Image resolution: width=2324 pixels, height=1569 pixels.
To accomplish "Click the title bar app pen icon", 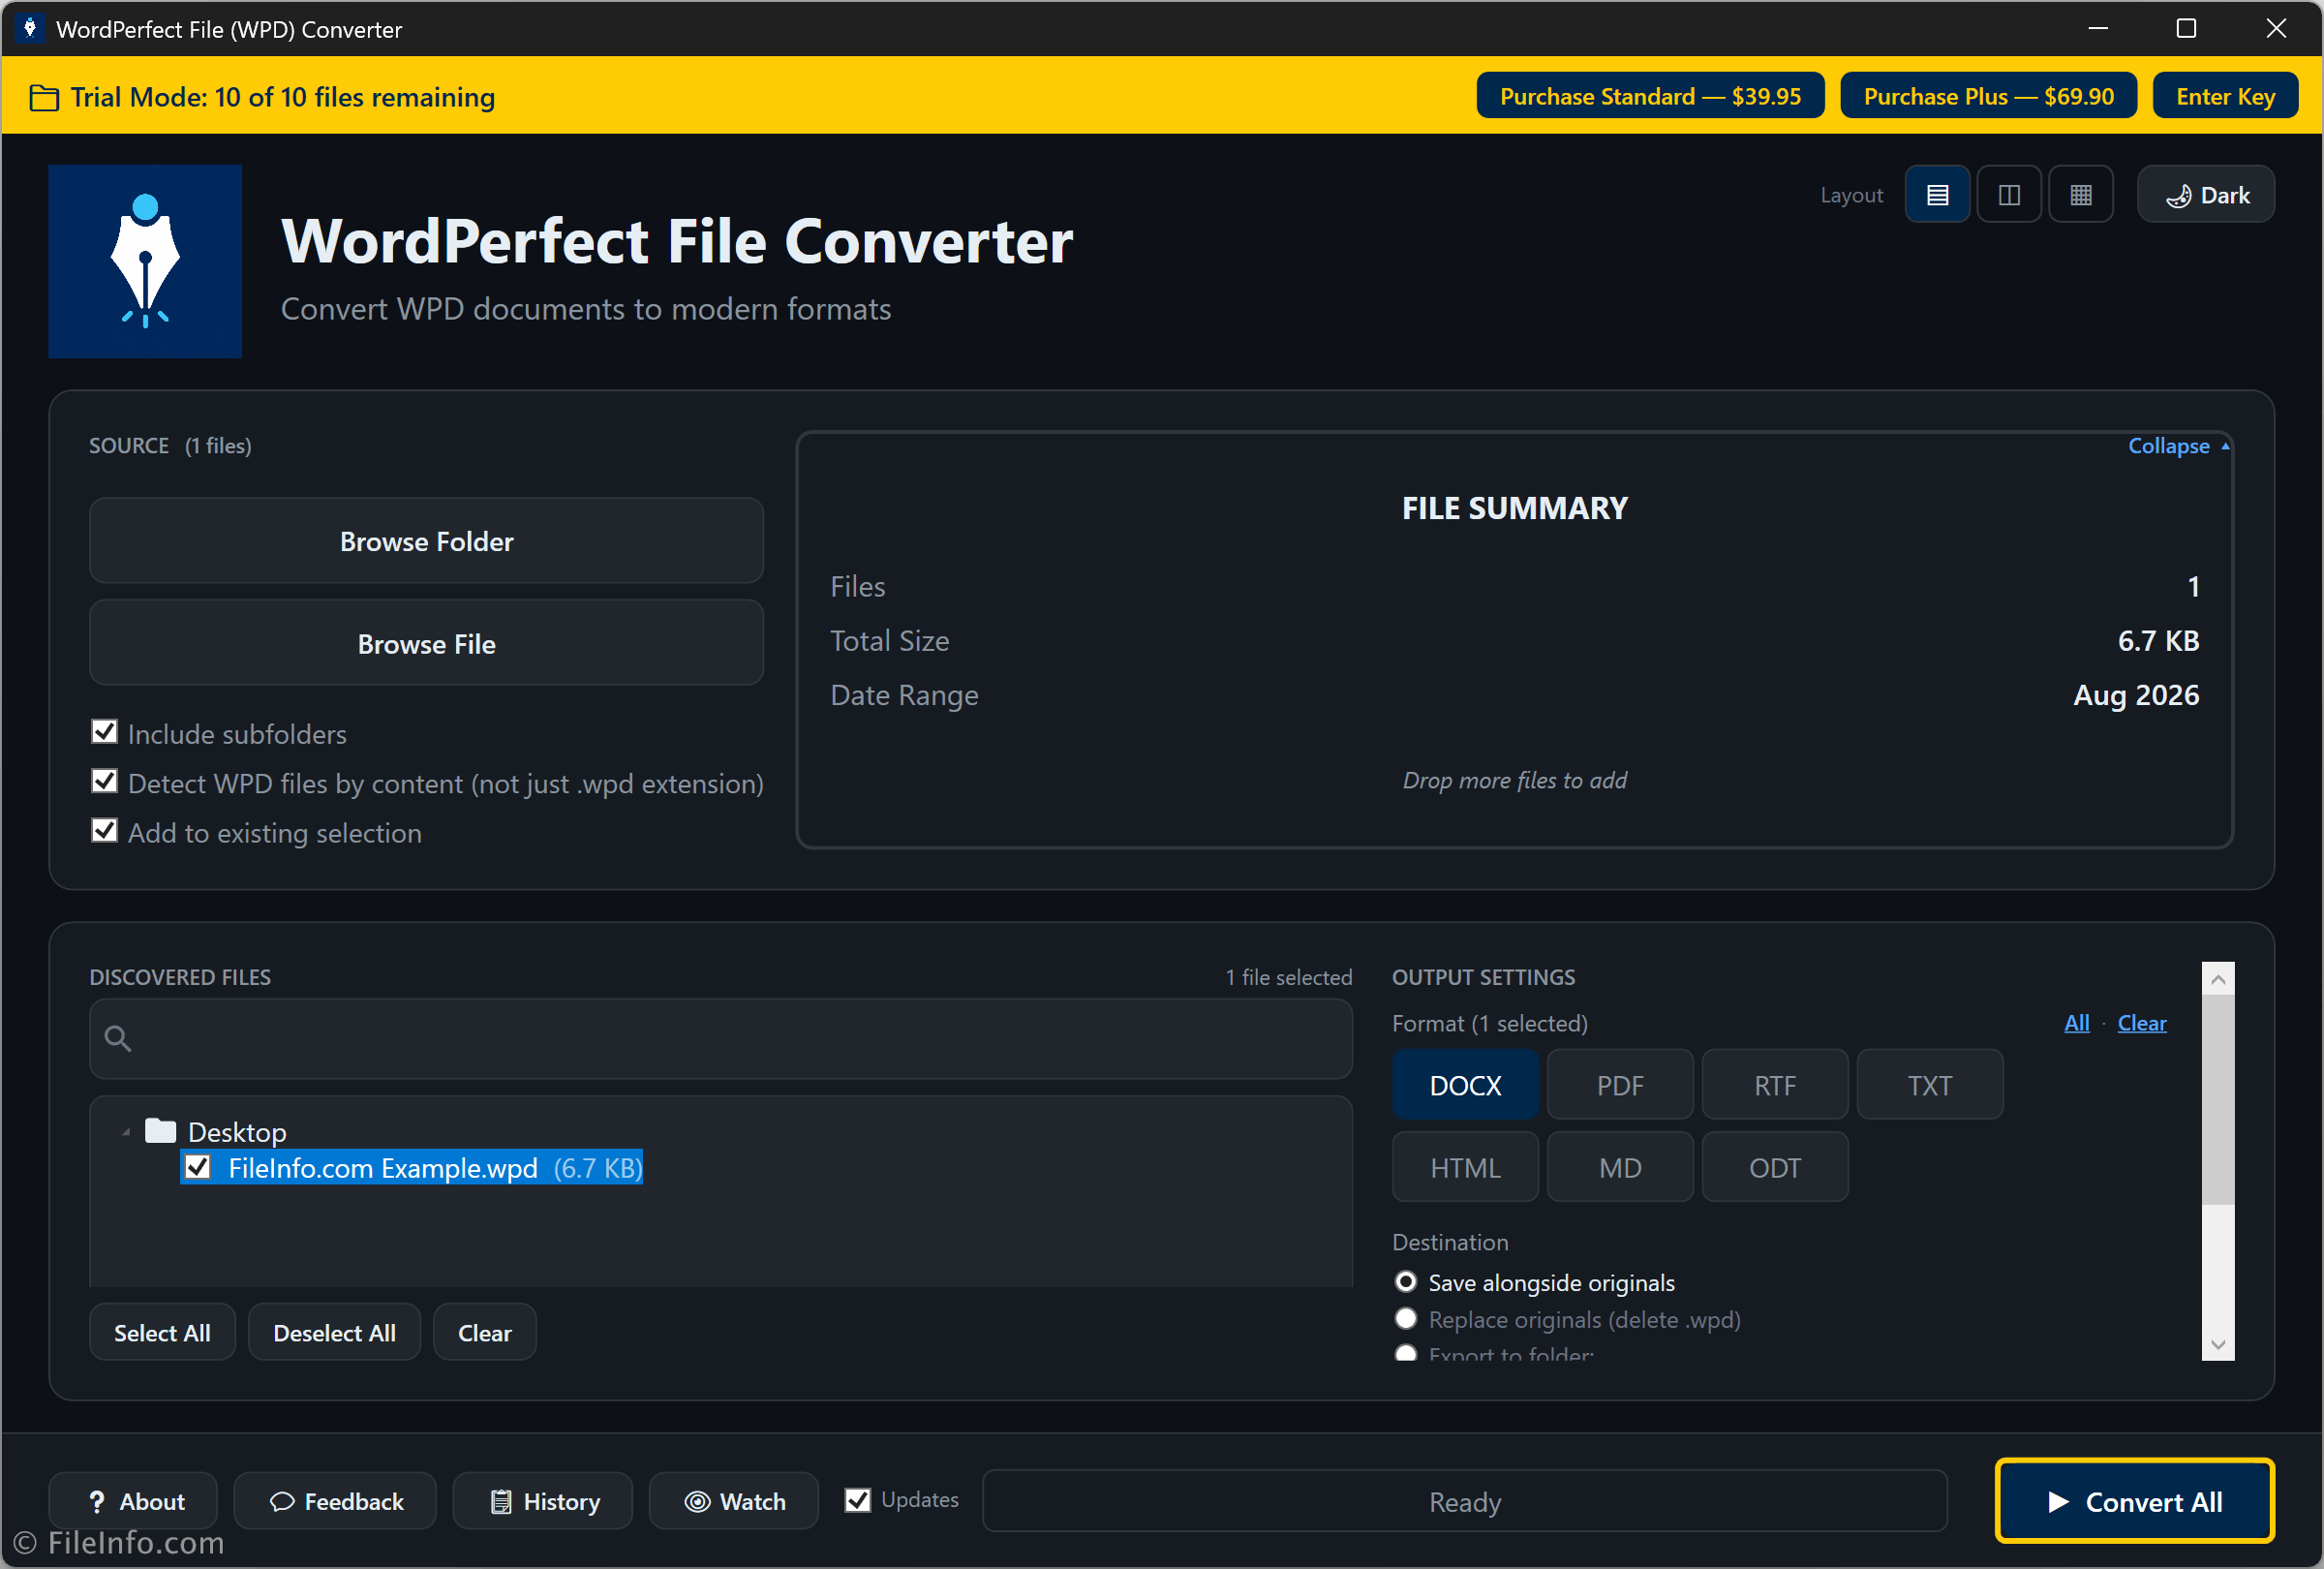I will [x=30, y=28].
